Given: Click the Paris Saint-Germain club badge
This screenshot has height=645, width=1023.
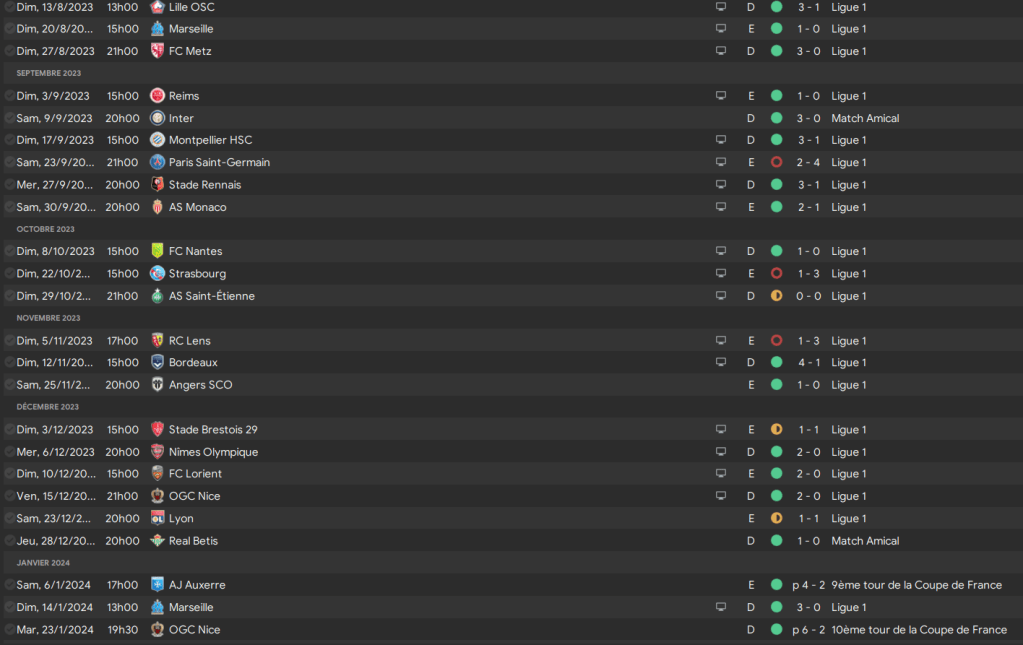Looking at the screenshot, I should [x=157, y=162].
